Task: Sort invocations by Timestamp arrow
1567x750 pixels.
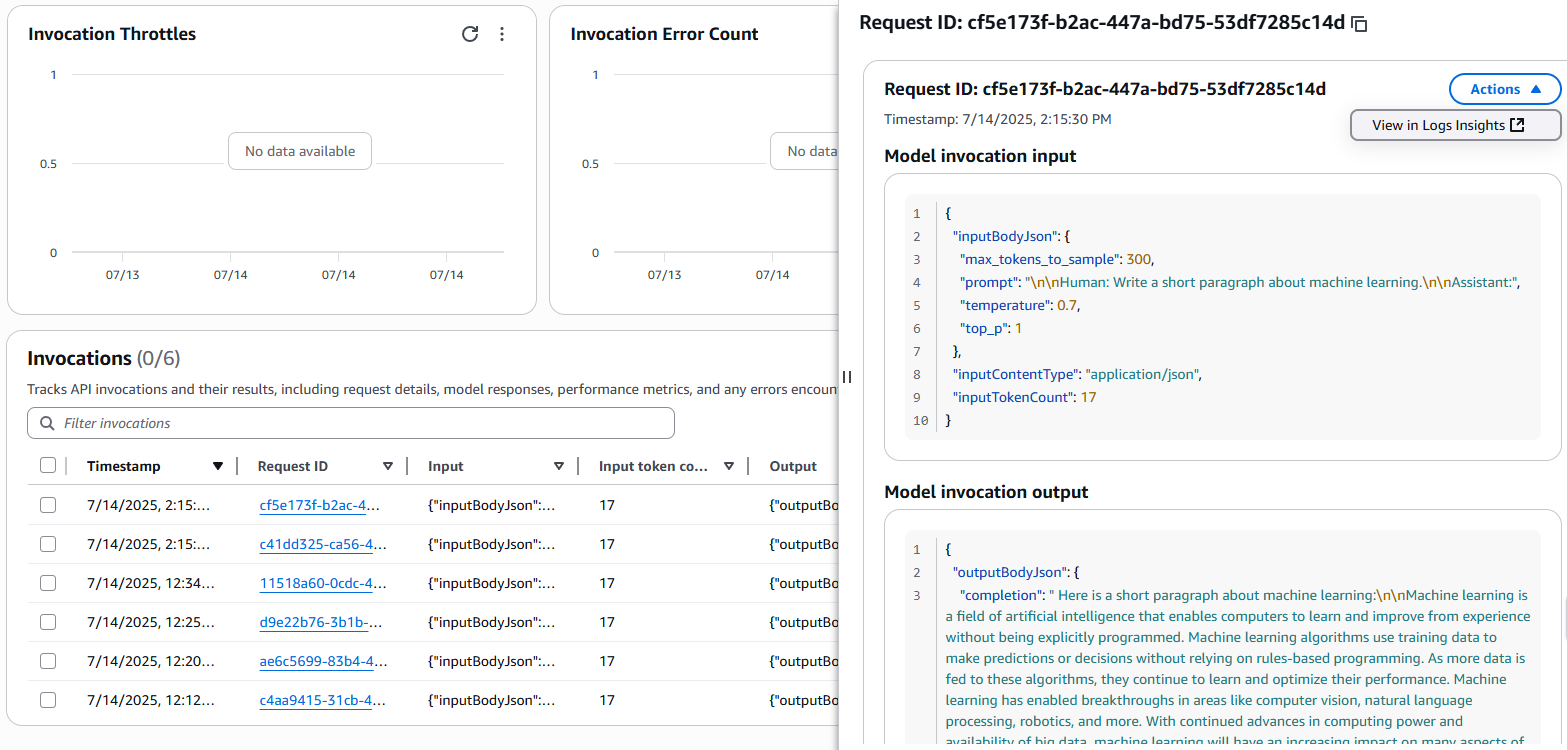Action: click(x=218, y=466)
